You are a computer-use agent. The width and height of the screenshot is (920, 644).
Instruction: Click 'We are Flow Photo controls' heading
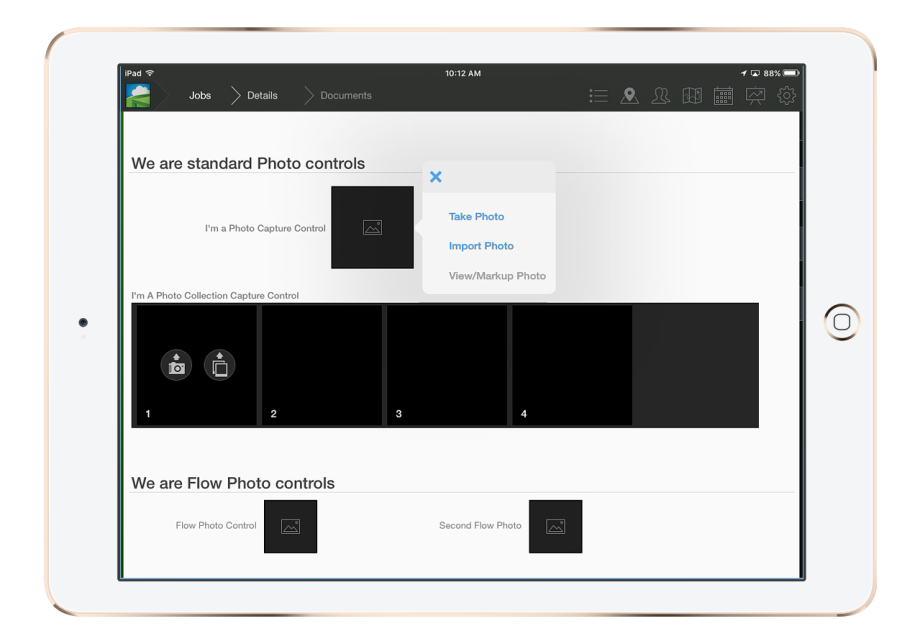233,483
